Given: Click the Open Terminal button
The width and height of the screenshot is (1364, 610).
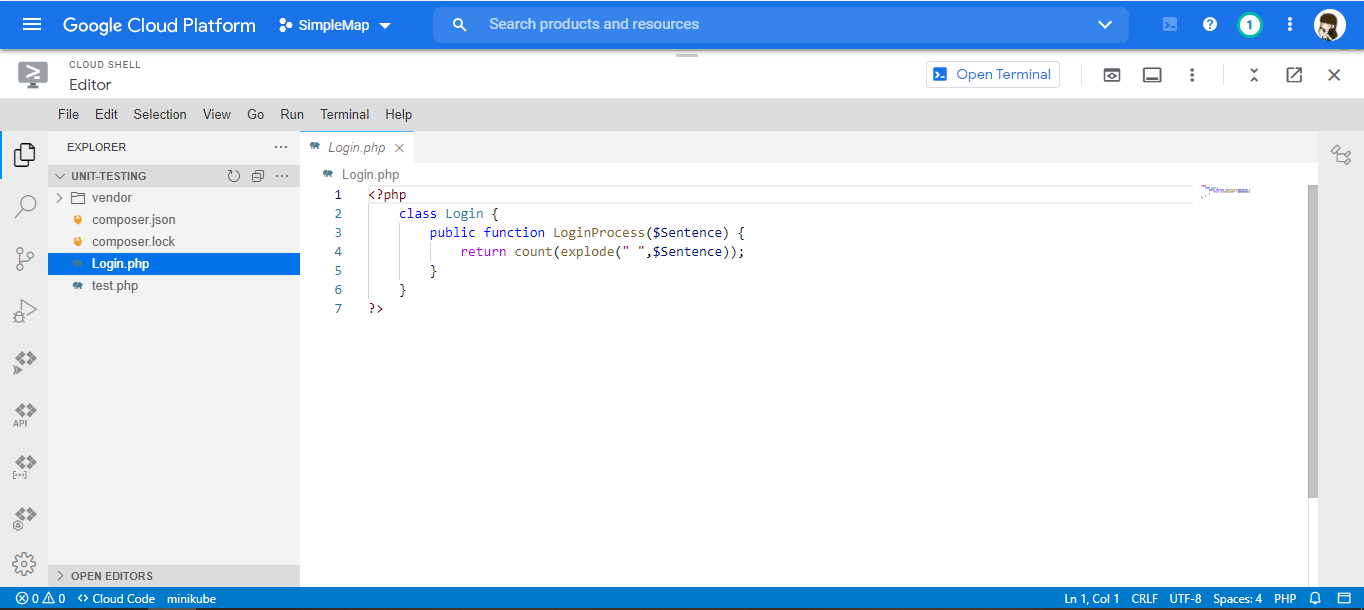Looking at the screenshot, I should click(x=993, y=74).
